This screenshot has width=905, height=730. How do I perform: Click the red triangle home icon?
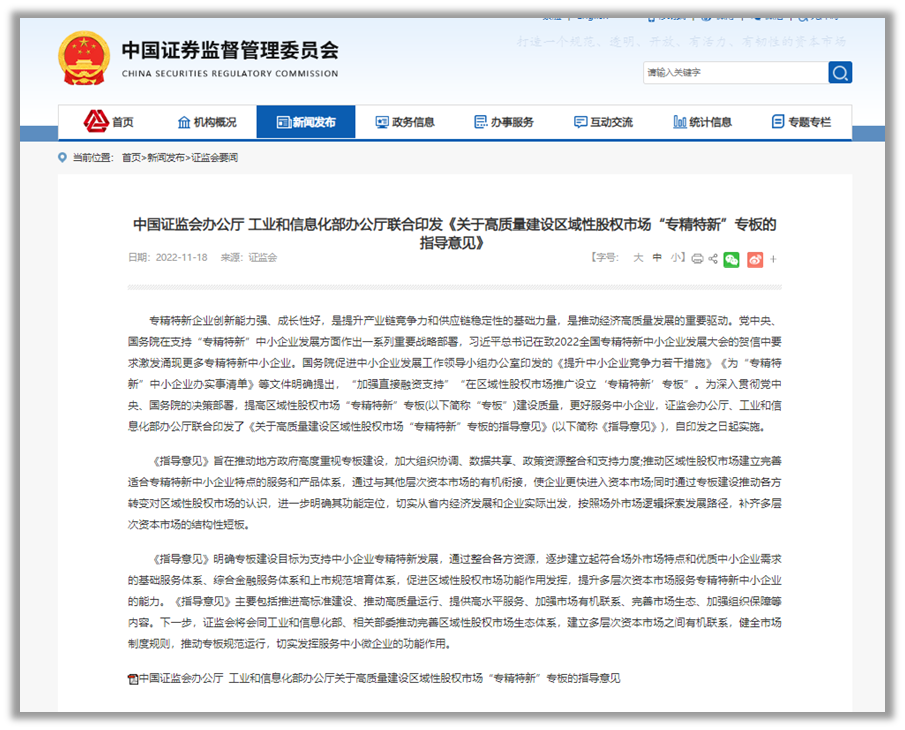coord(96,121)
